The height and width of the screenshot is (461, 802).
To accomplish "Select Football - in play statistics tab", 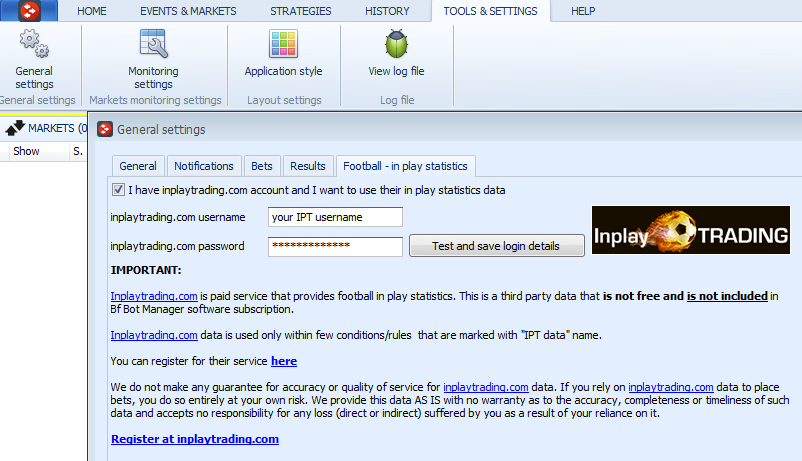I will pyautogui.click(x=406, y=166).
